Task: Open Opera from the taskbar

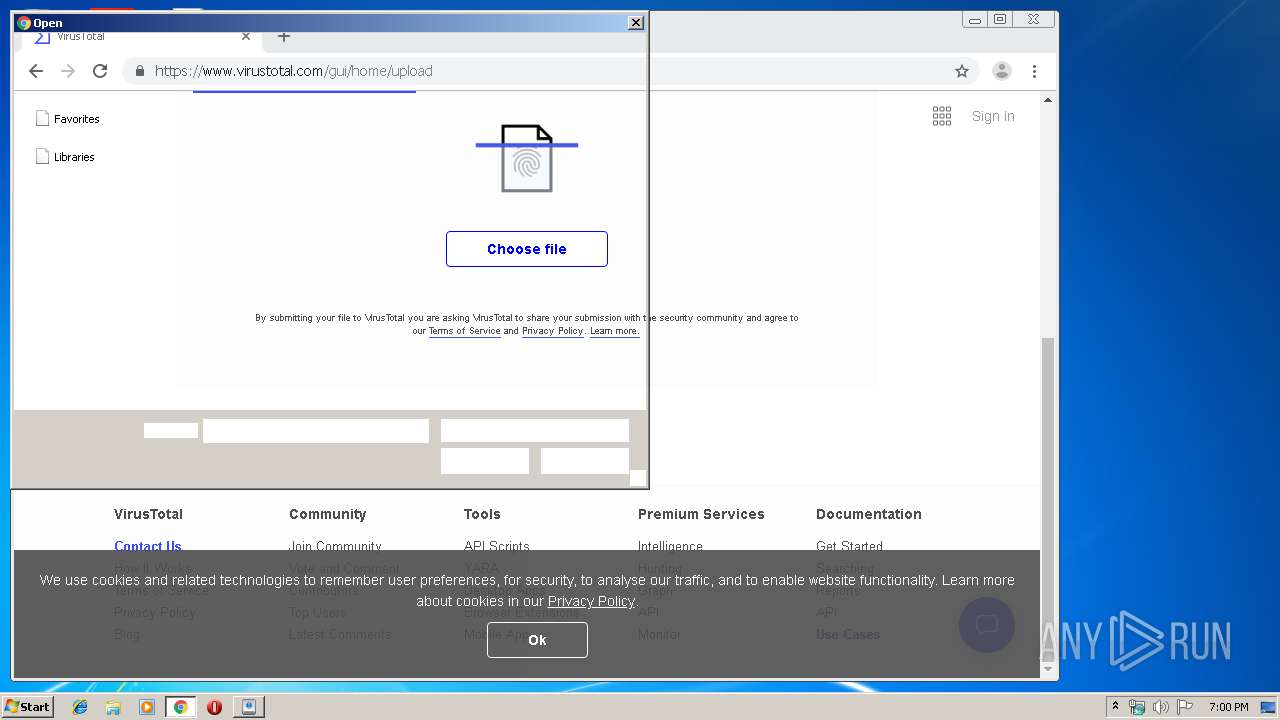Action: [x=214, y=707]
